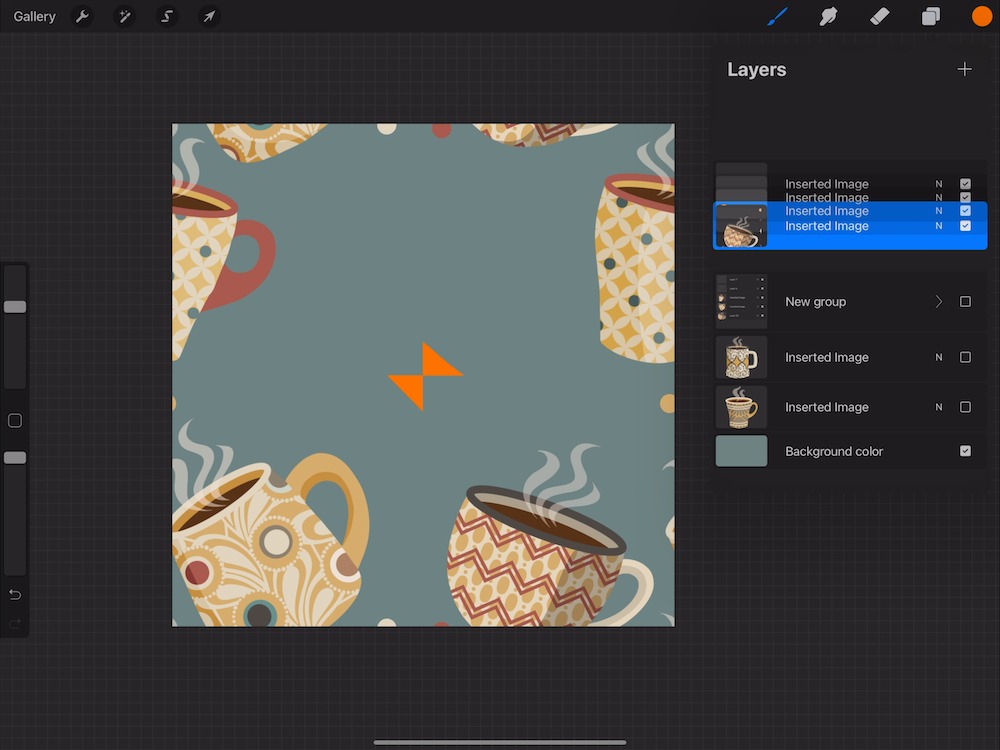Open blend mode N of layer below New group
Viewport: 1000px width, 750px height.
coord(938,357)
